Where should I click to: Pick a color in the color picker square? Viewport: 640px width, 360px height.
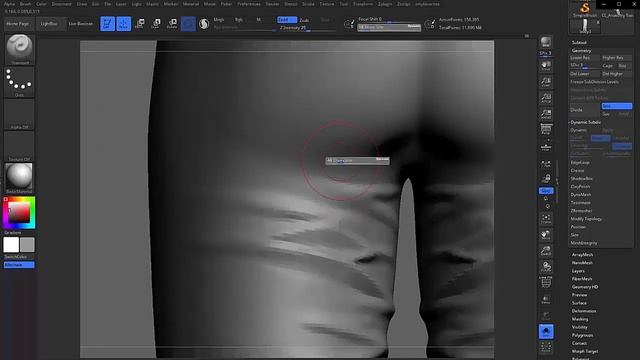[x=19, y=212]
